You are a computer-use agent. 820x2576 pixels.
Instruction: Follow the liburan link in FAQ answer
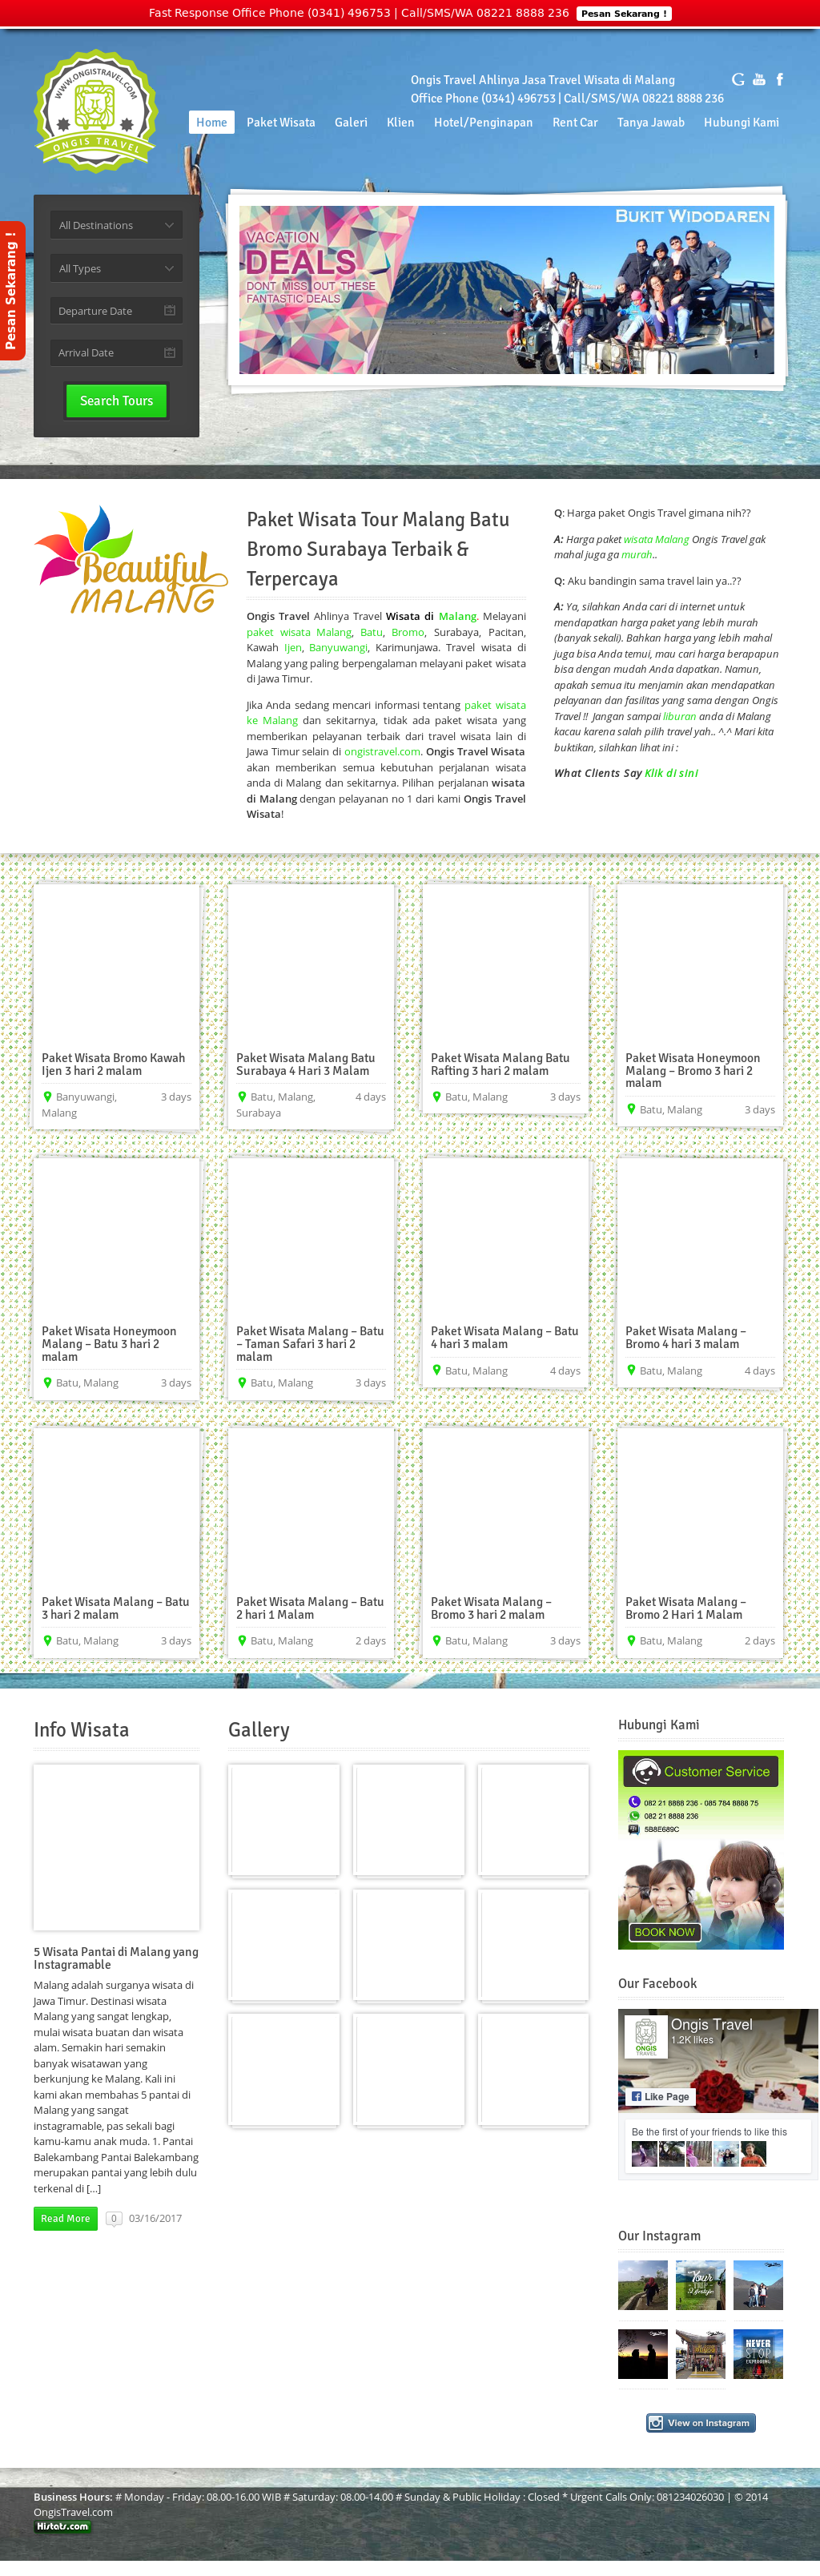[679, 716]
